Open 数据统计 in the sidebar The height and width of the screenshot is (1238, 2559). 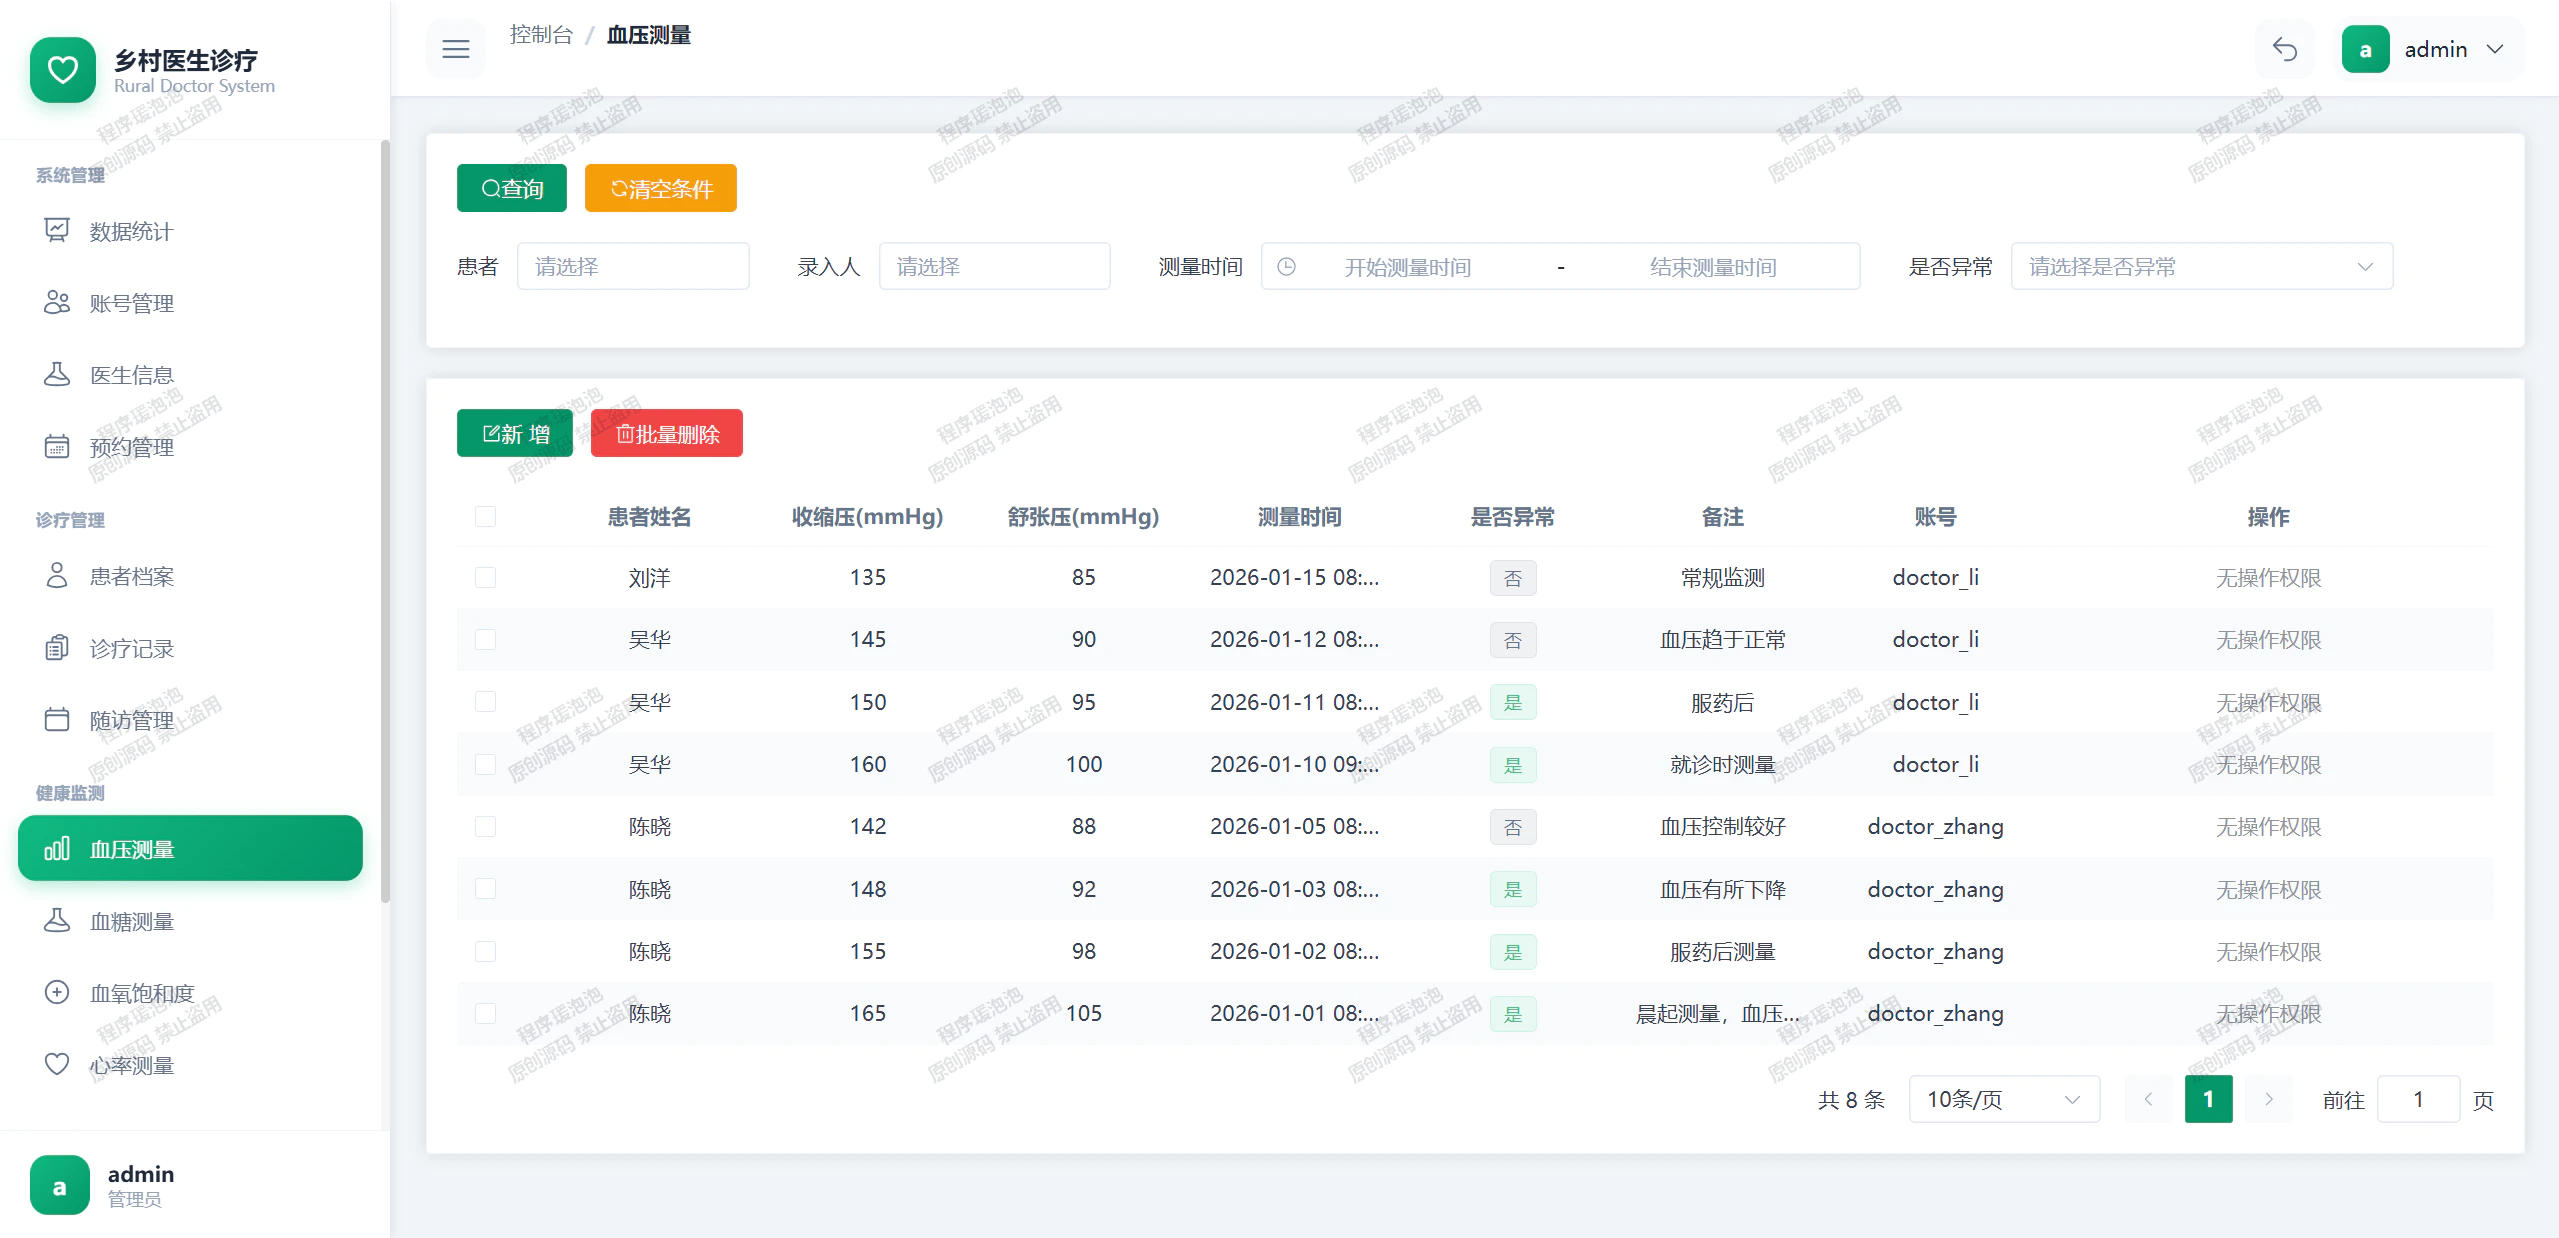click(x=190, y=231)
